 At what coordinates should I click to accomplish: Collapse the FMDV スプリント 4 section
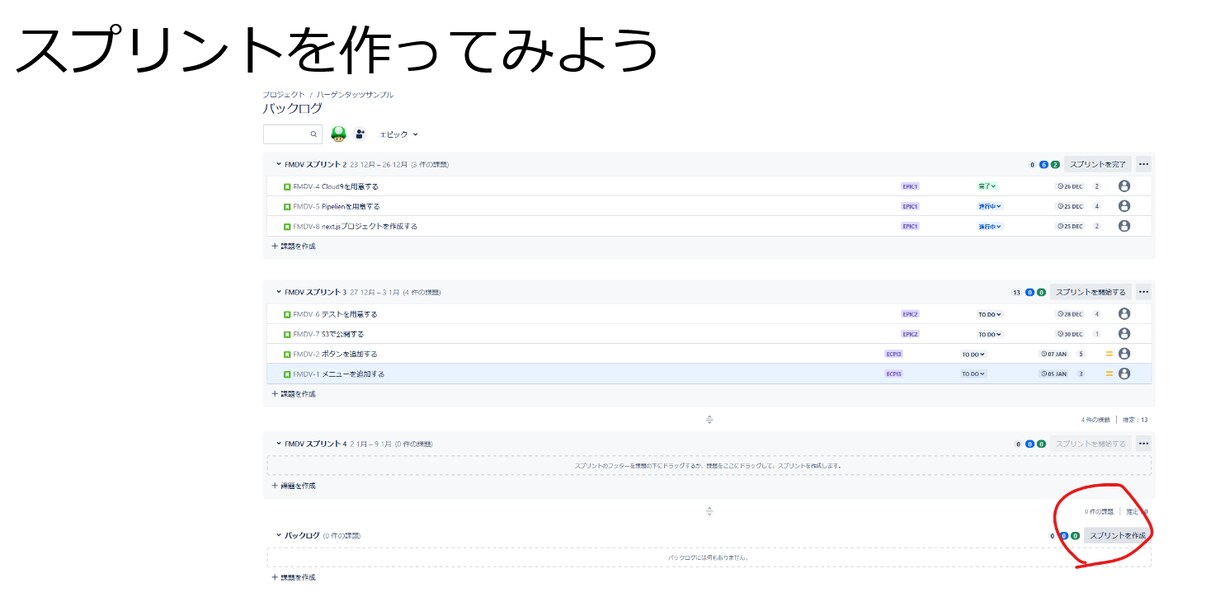pyautogui.click(x=279, y=443)
